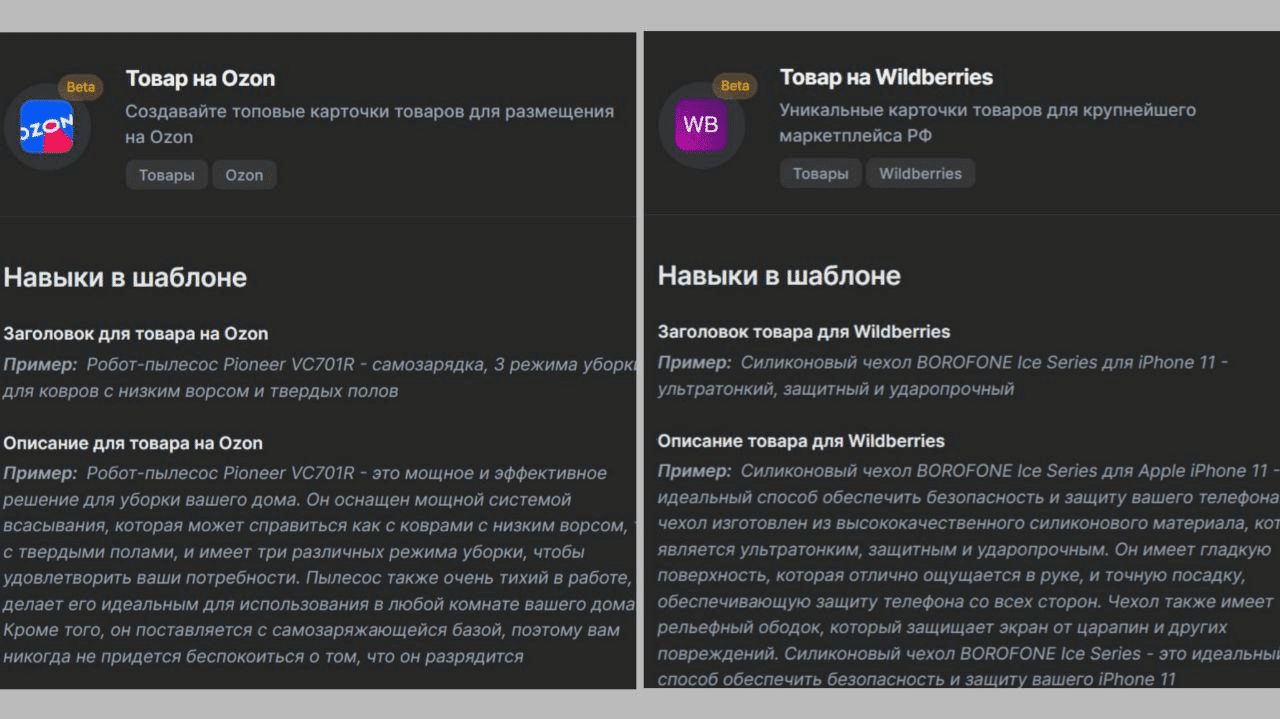1280x719 pixels.
Task: Open the Товар на Ozon title
Action: [x=200, y=79]
